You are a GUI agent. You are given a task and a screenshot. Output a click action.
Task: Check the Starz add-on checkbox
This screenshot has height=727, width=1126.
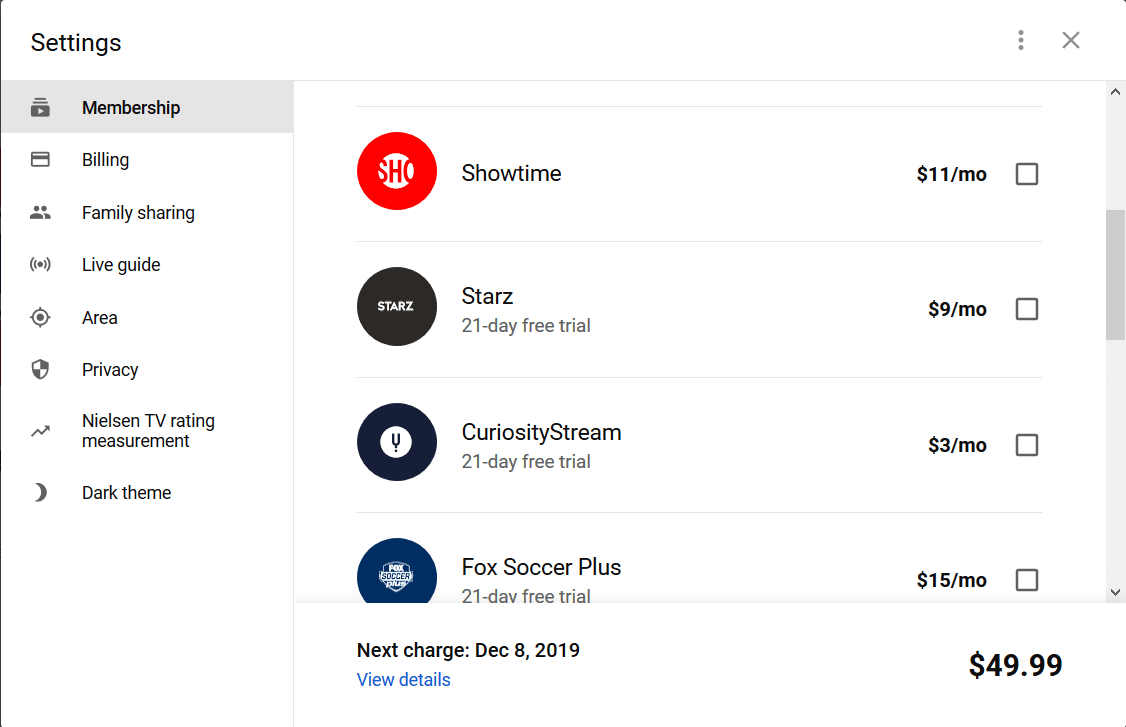1027,309
